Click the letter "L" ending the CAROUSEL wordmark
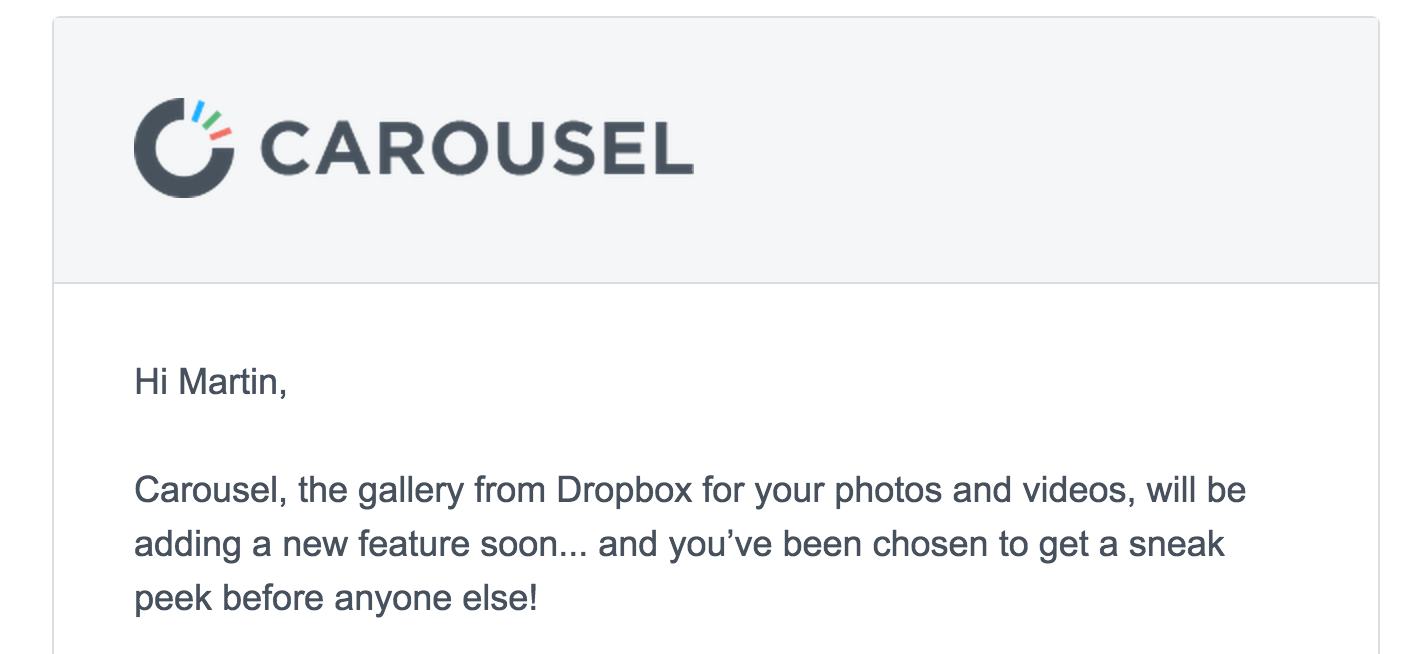 (x=672, y=149)
